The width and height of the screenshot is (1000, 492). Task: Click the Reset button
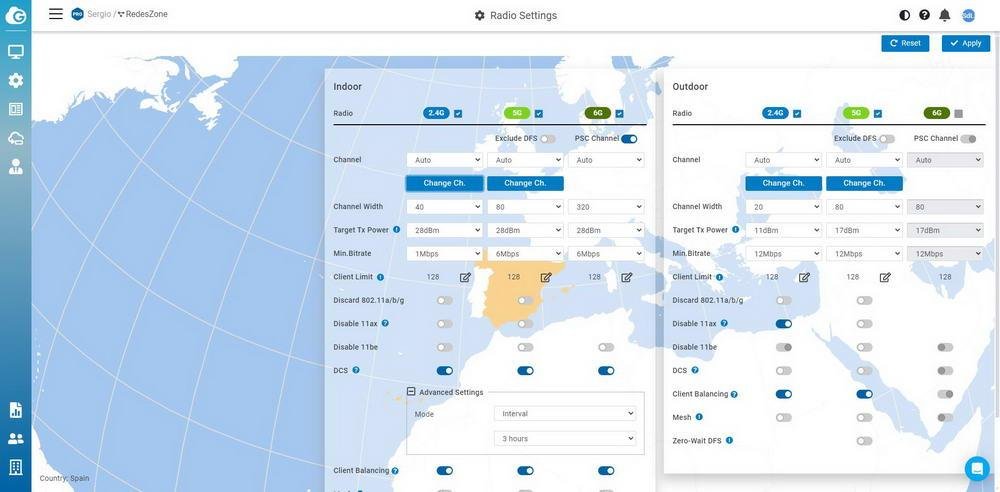(x=905, y=43)
